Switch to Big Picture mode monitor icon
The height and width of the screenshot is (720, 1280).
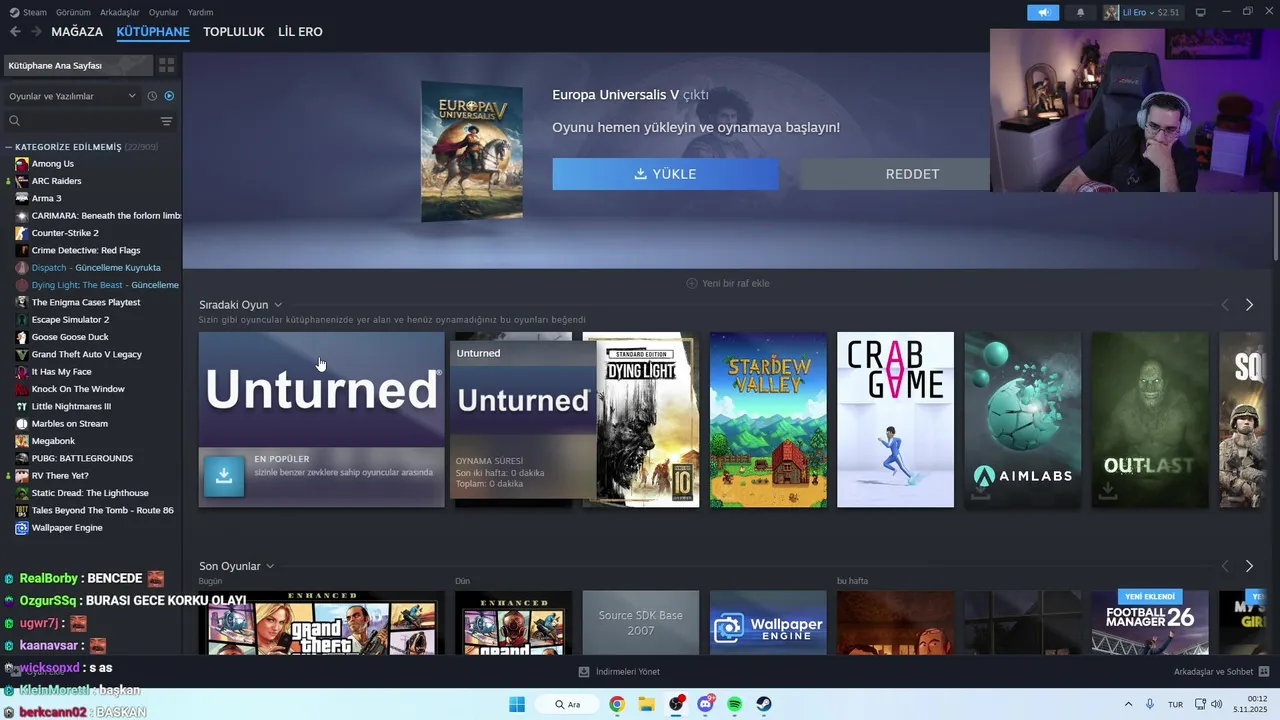[1201, 12]
